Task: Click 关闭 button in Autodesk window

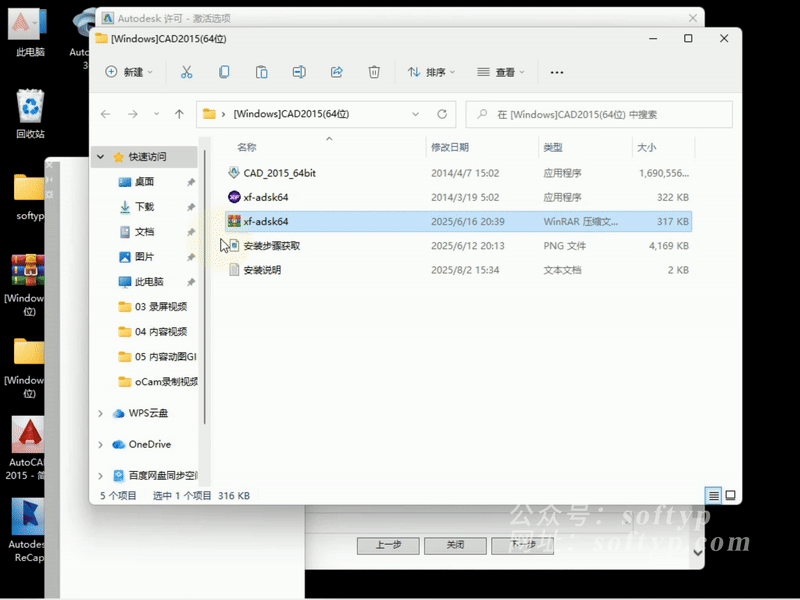Action: (455, 545)
